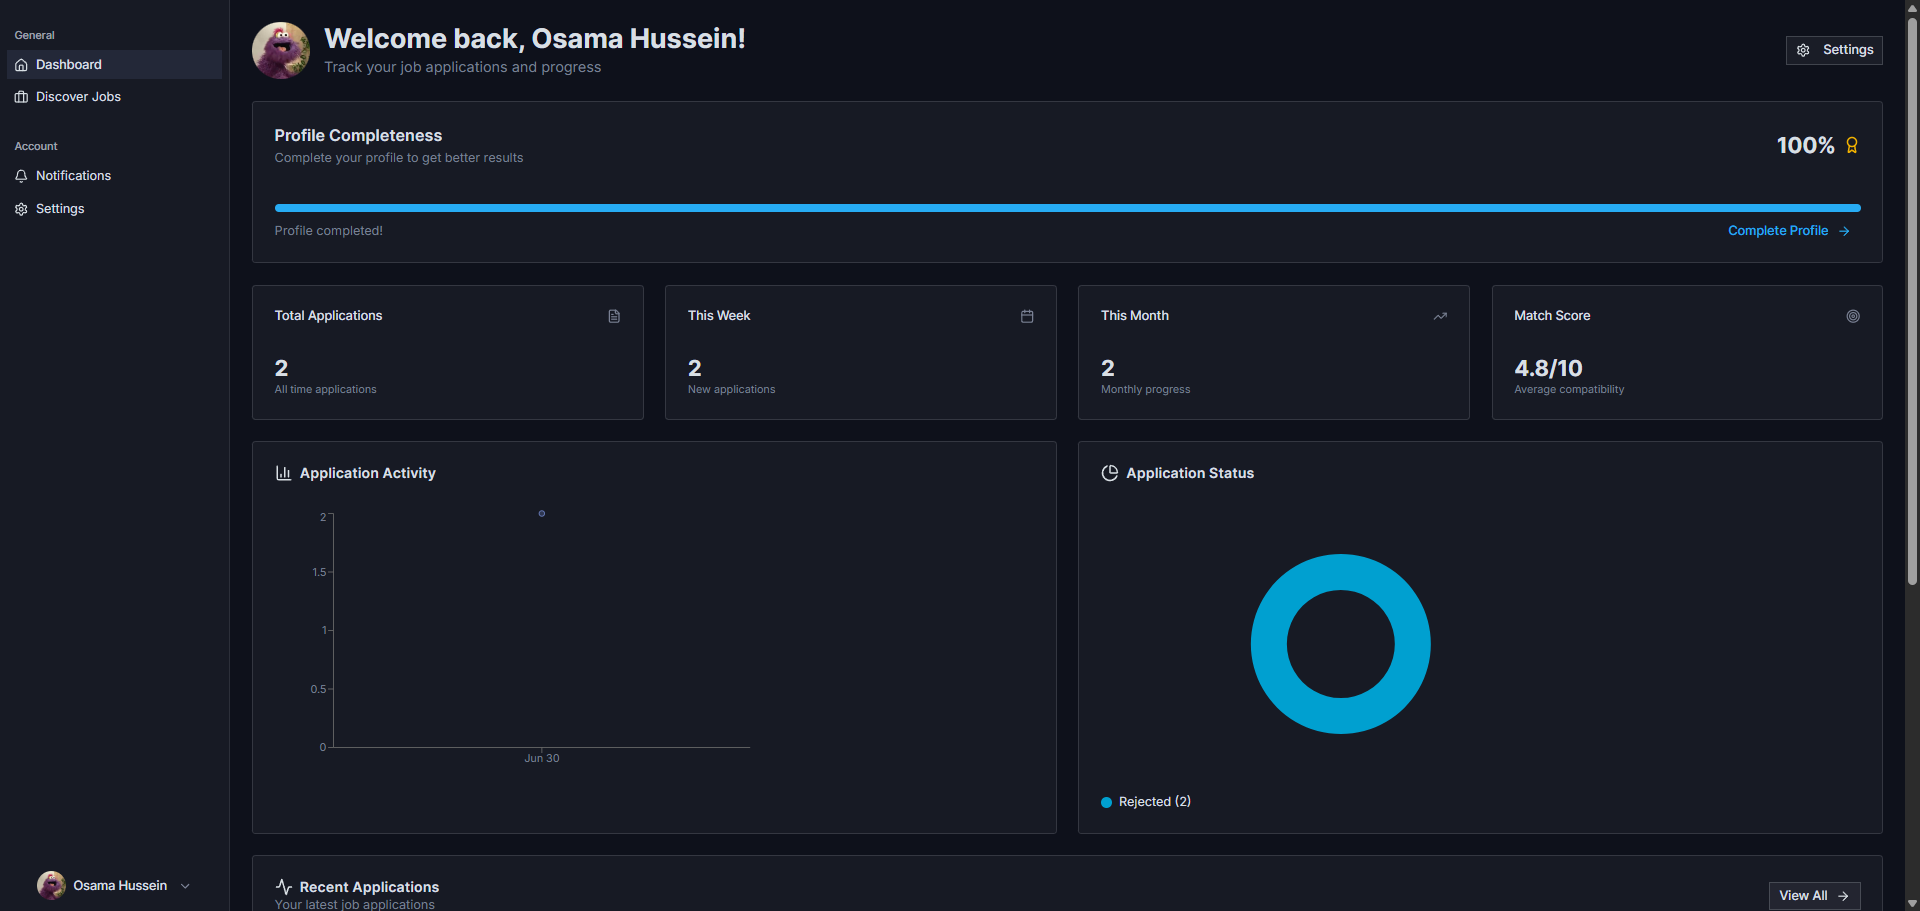Click the Osama Hussein name in sidebar footer
1920x911 pixels.
(120, 886)
